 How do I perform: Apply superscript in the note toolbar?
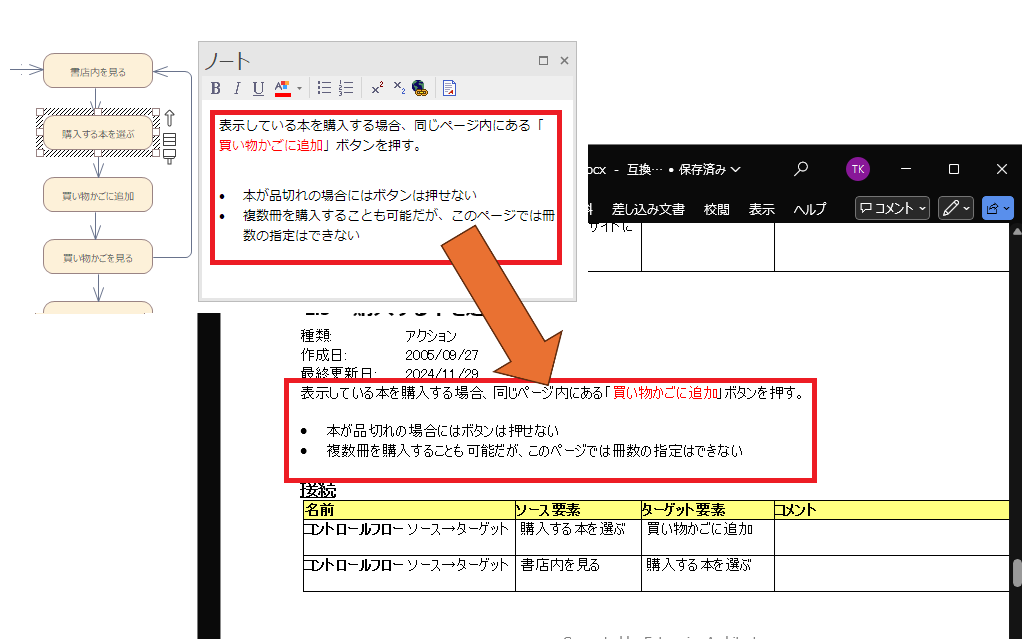click(377, 88)
